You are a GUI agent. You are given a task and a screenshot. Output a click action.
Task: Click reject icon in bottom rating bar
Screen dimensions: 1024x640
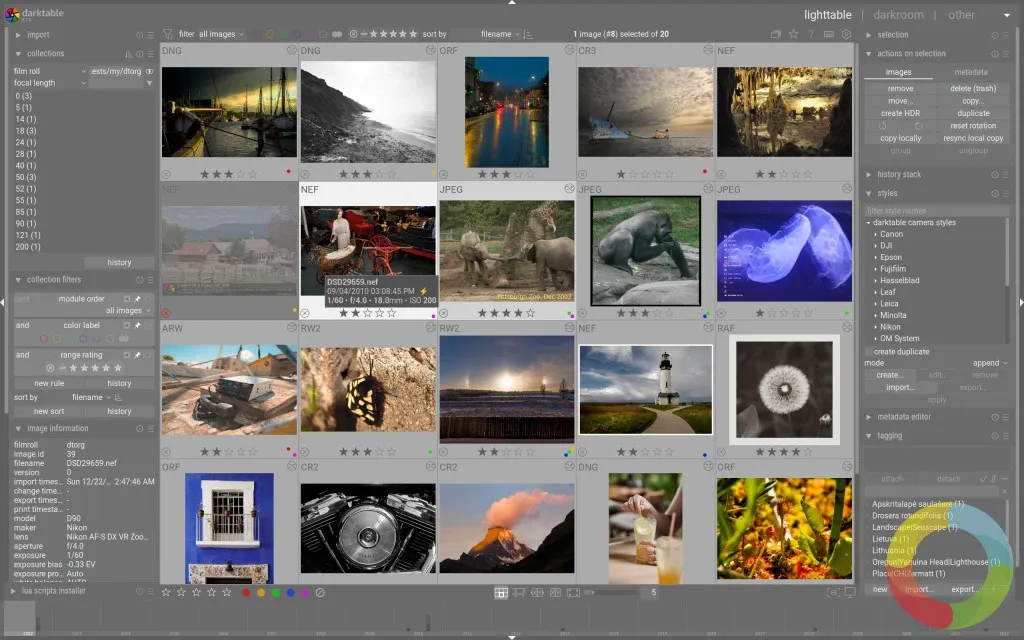pyautogui.click(x=320, y=592)
